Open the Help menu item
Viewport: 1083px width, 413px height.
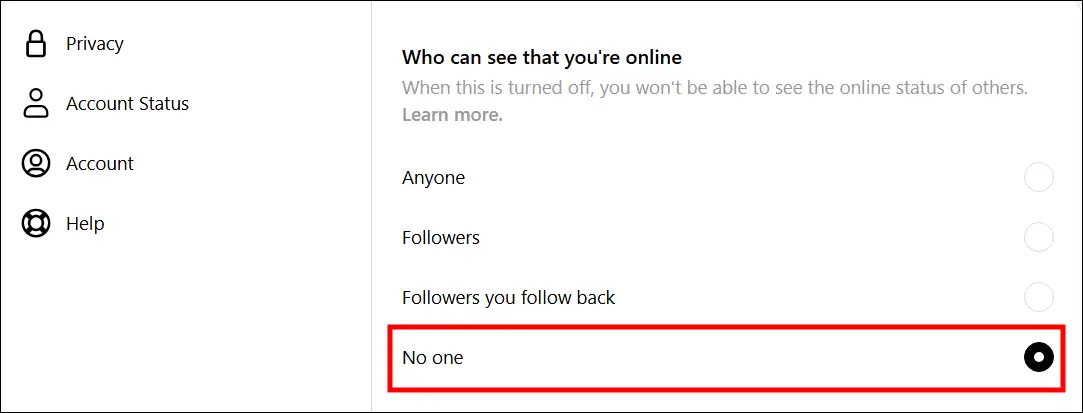(85, 224)
